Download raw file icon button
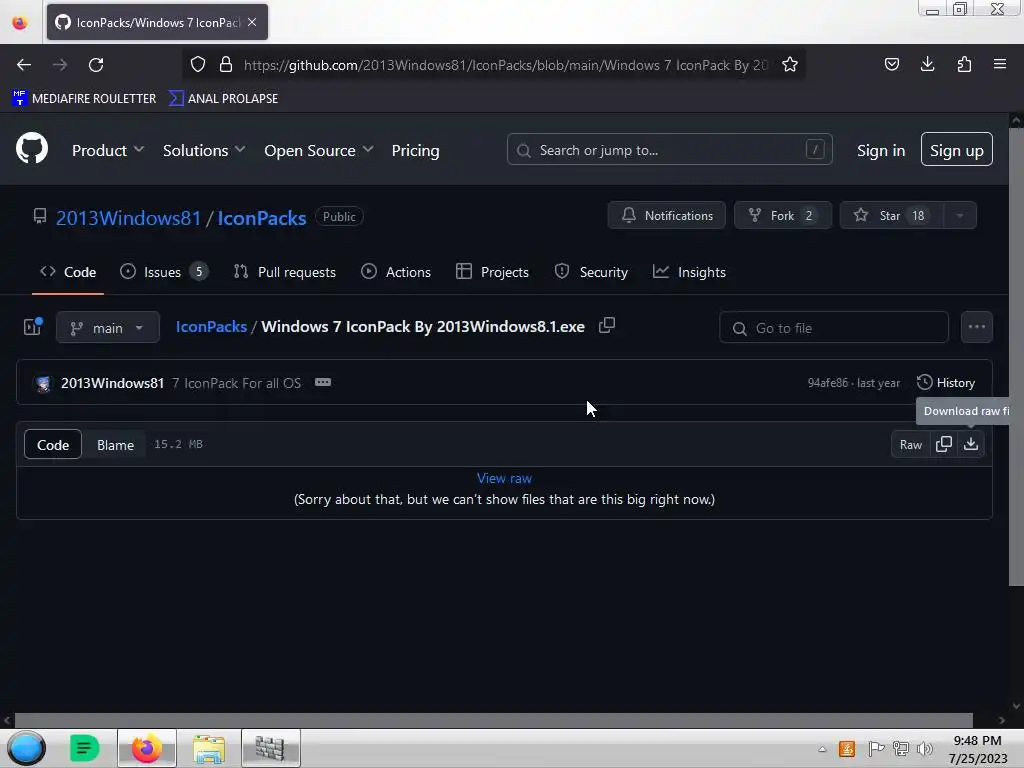This screenshot has height=768, width=1024. 971,444
